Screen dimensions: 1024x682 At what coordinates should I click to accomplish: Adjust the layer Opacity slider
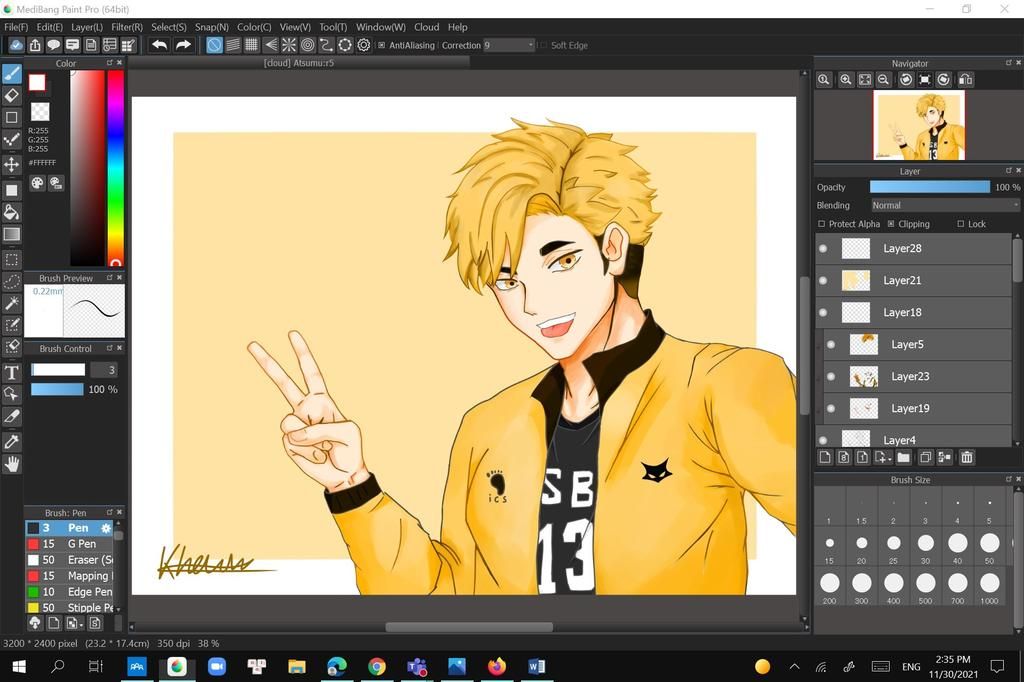(929, 187)
